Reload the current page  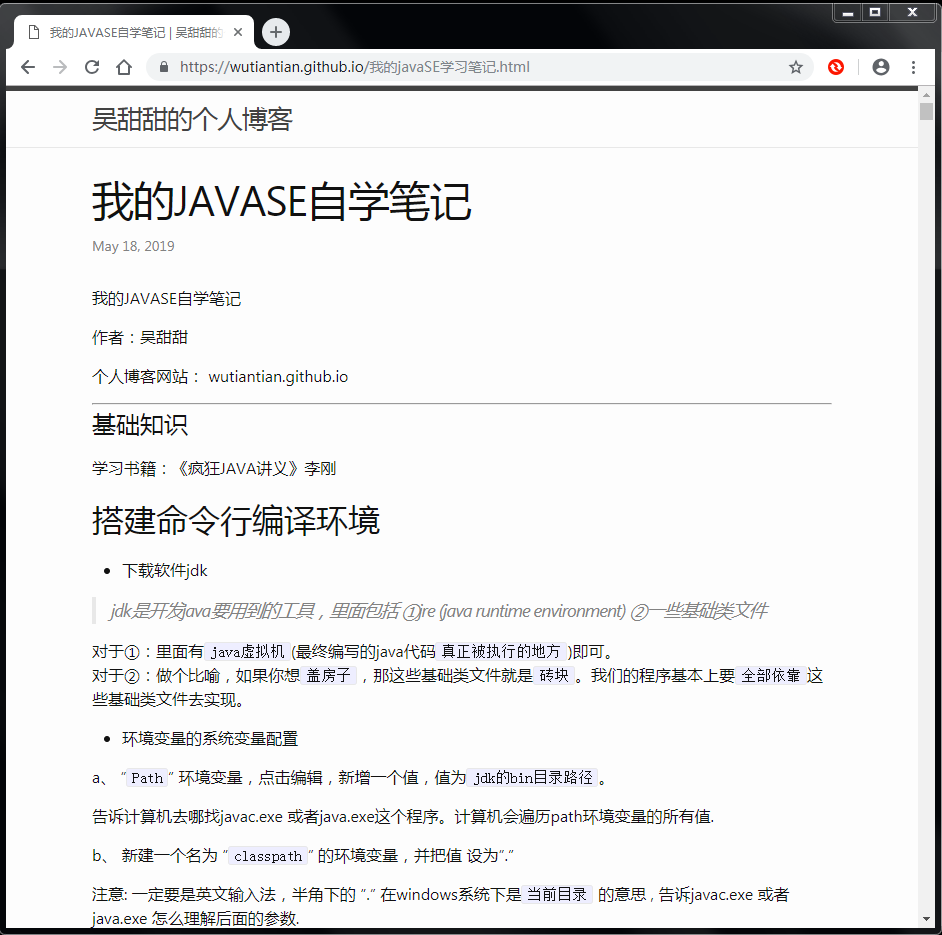tap(92, 67)
